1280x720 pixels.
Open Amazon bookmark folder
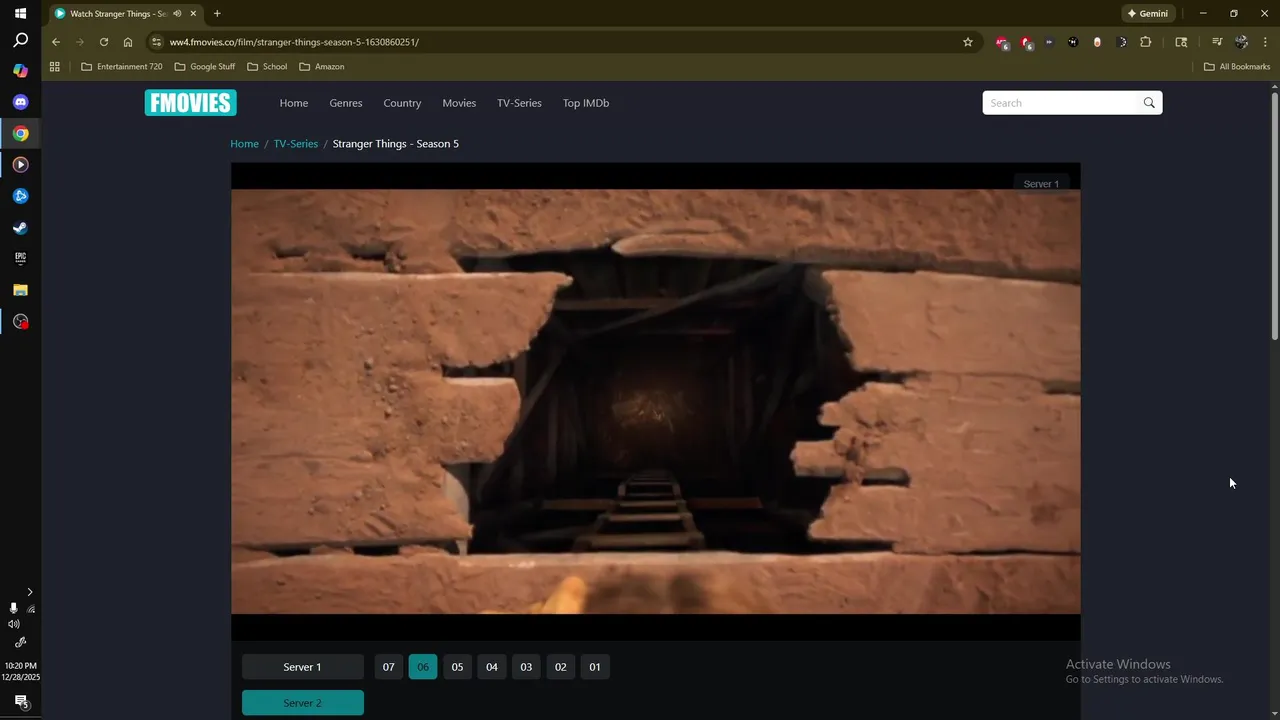pyautogui.click(x=322, y=67)
